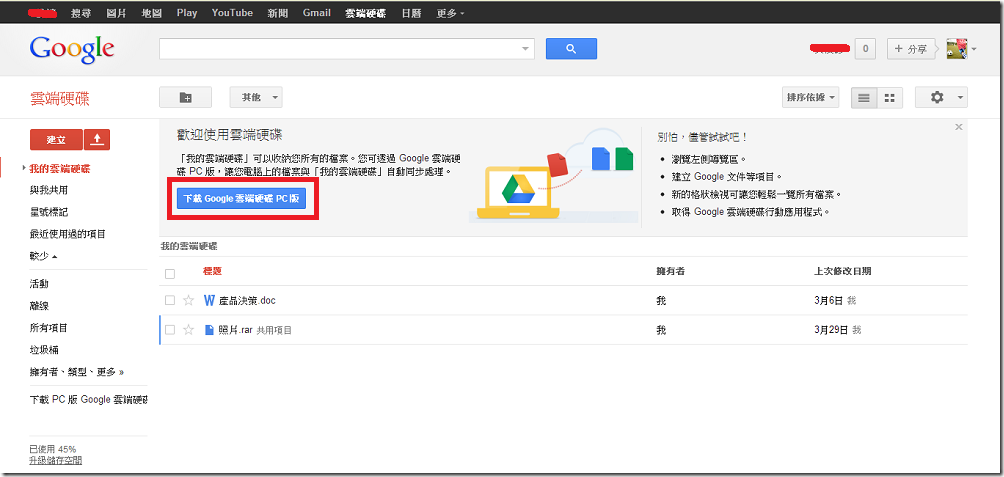This screenshot has height=477, width=1004.
Task: Tick the checkbox for 產品決策.doc
Action: [170, 300]
